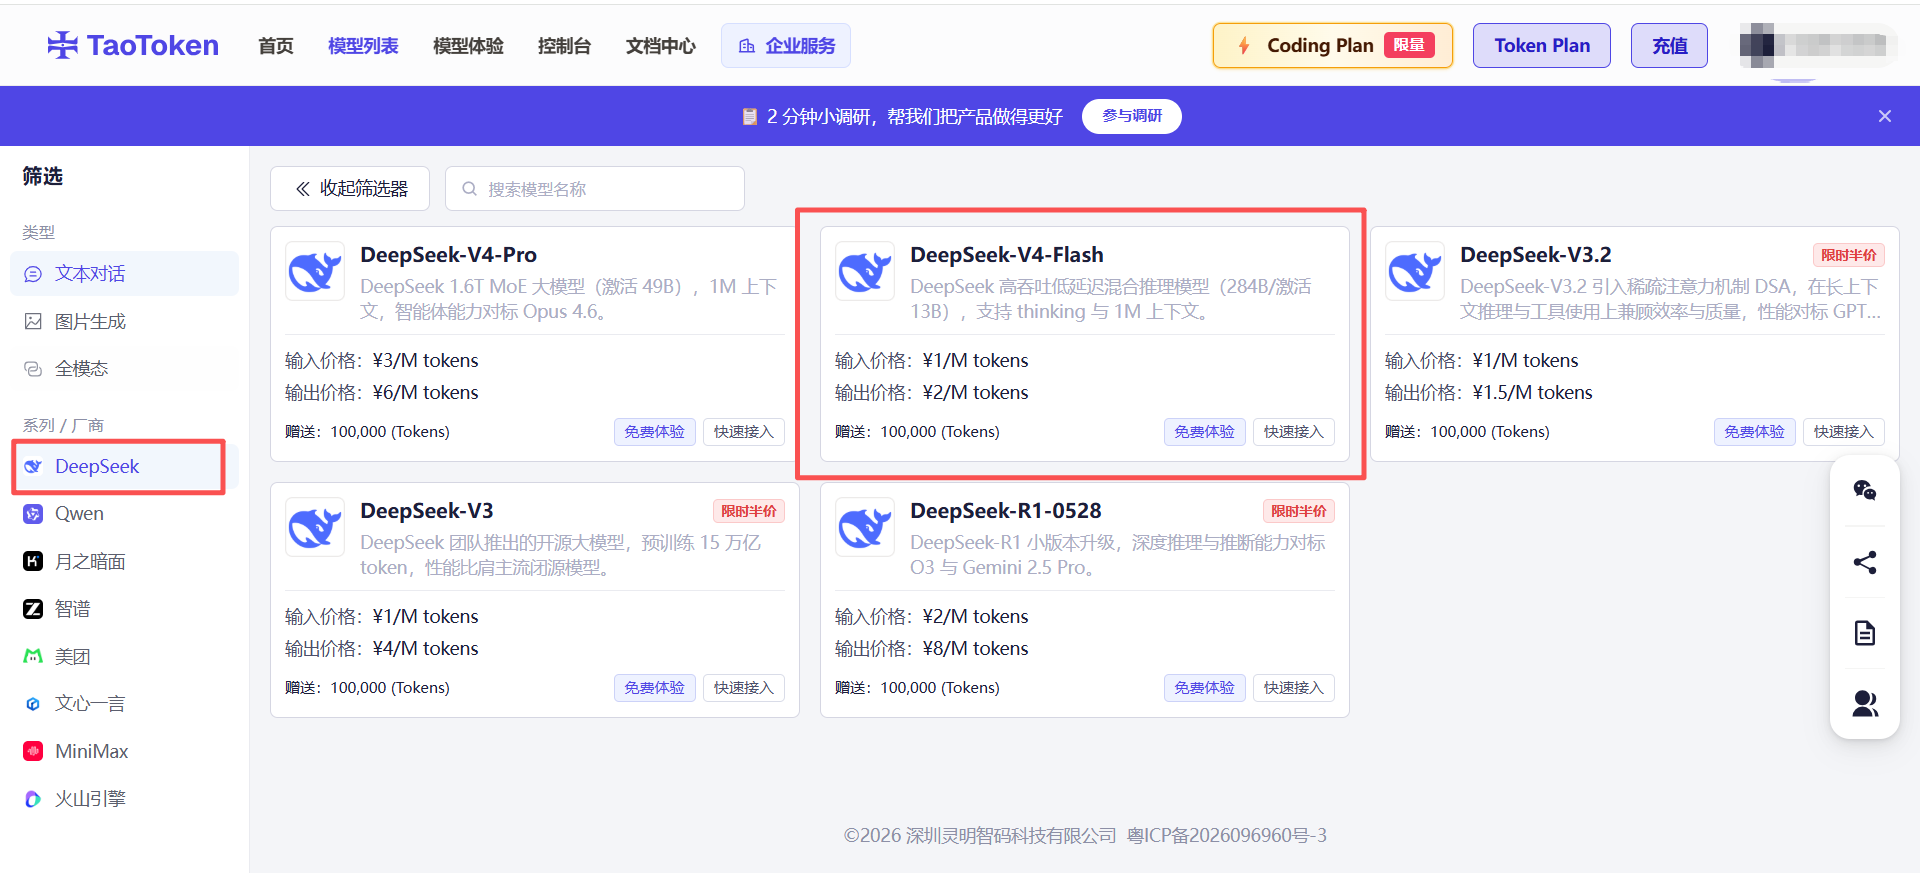This screenshot has height=873, width=1920.
Task: Click 快速接入 on DeepSeek-V3.2 card
Action: pyautogui.click(x=1844, y=432)
